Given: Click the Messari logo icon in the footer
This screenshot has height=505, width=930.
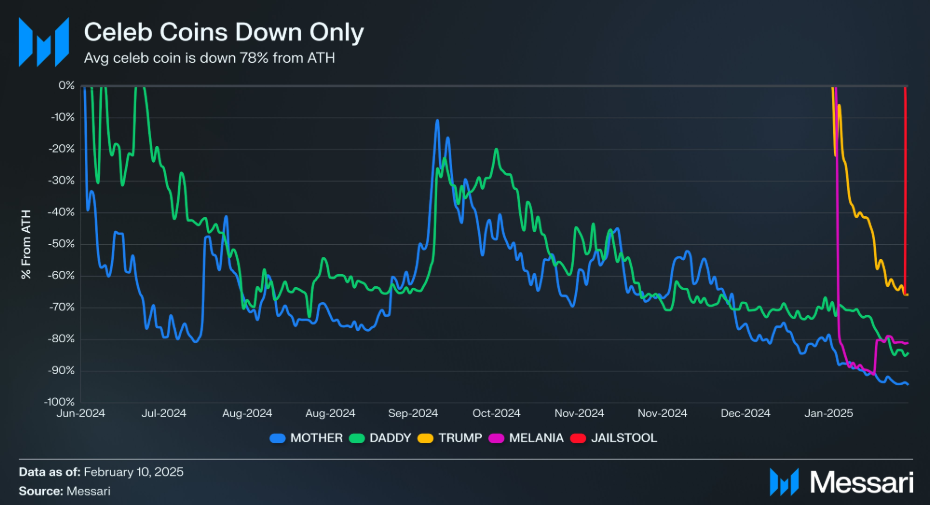Looking at the screenshot, I should click(783, 482).
